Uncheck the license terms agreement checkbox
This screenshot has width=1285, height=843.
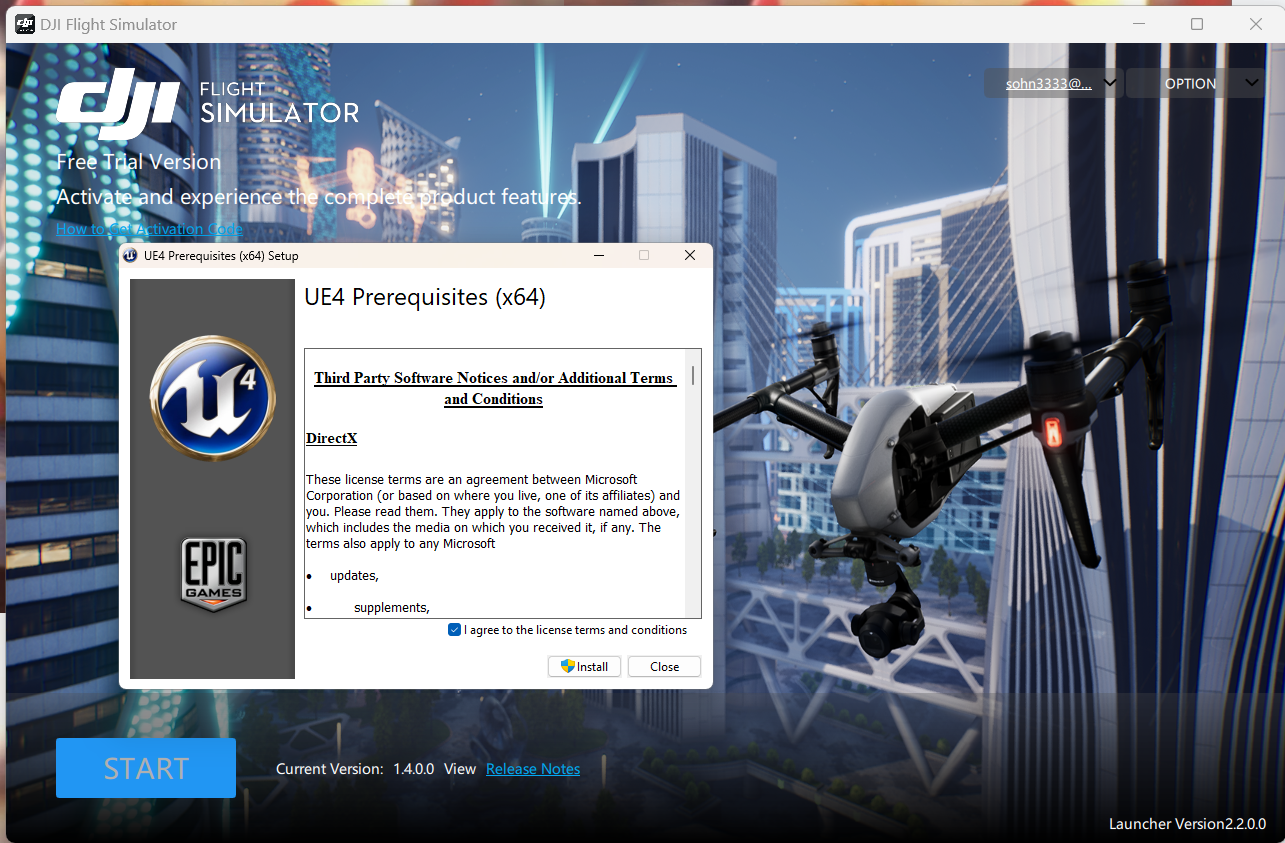[455, 630]
